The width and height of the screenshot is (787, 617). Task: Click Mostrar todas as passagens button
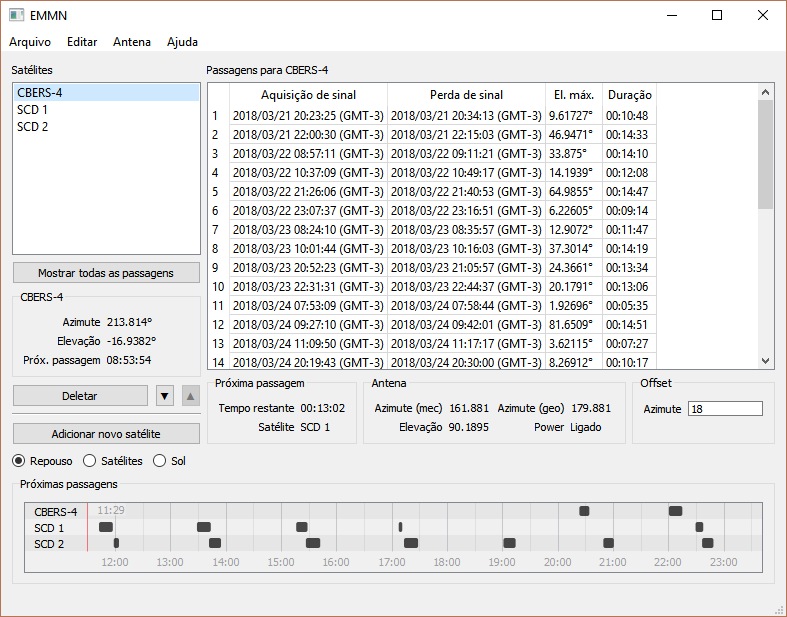(106, 273)
